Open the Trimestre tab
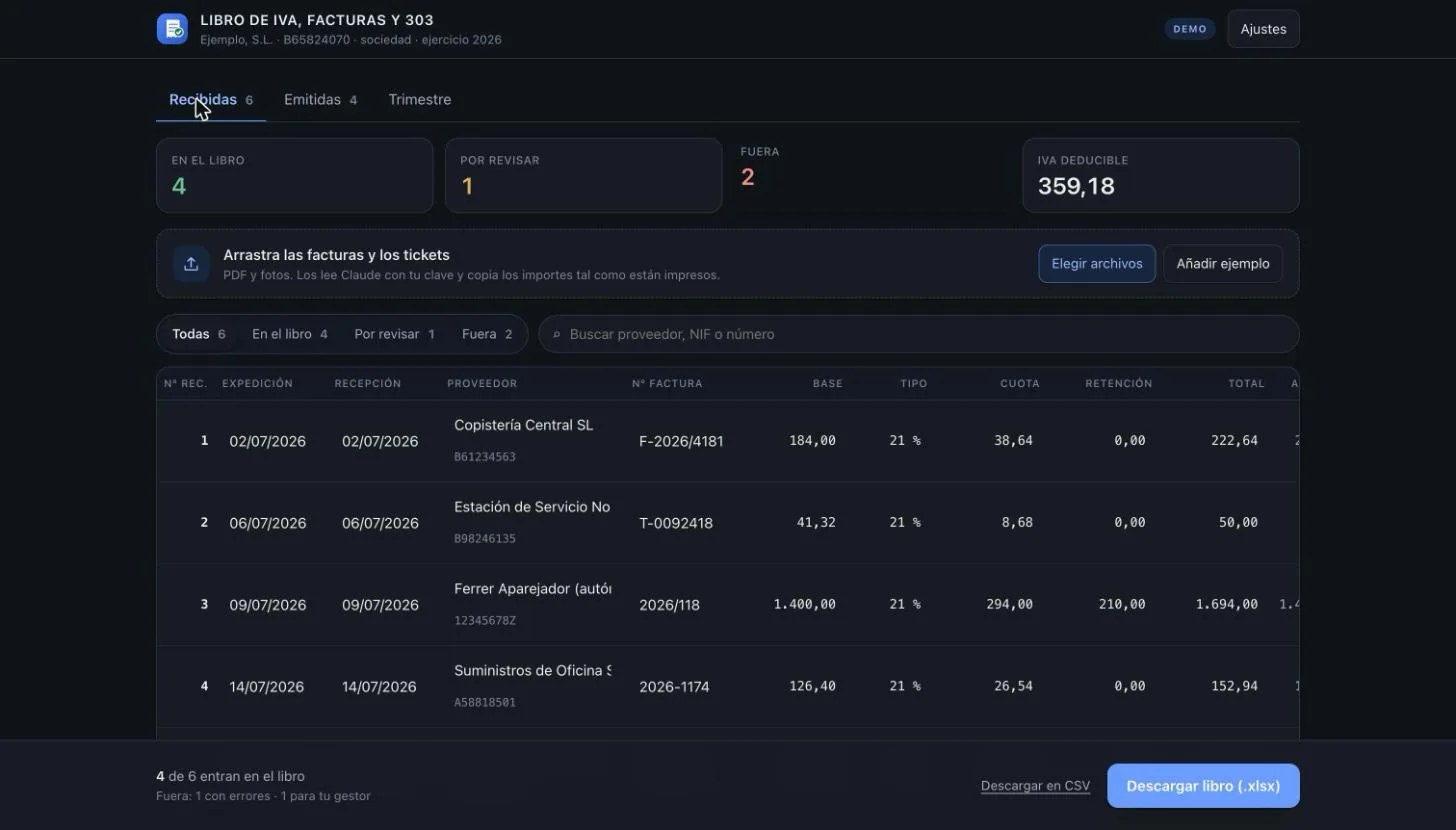 point(420,100)
